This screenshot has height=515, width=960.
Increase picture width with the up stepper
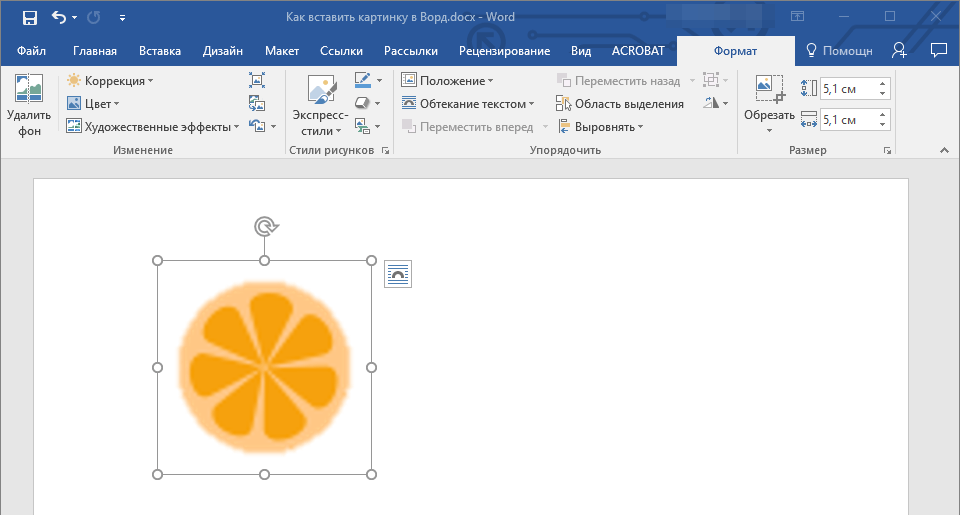click(x=882, y=115)
